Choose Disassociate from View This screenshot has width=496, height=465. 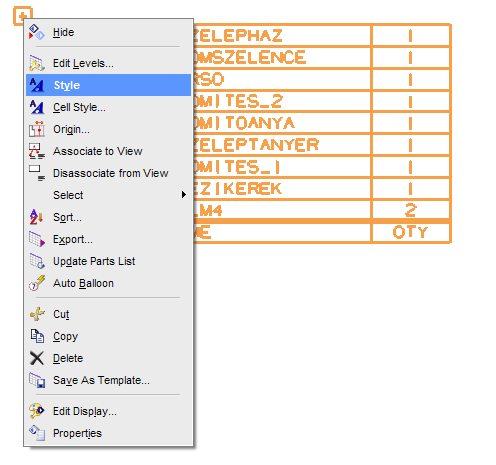coord(111,173)
